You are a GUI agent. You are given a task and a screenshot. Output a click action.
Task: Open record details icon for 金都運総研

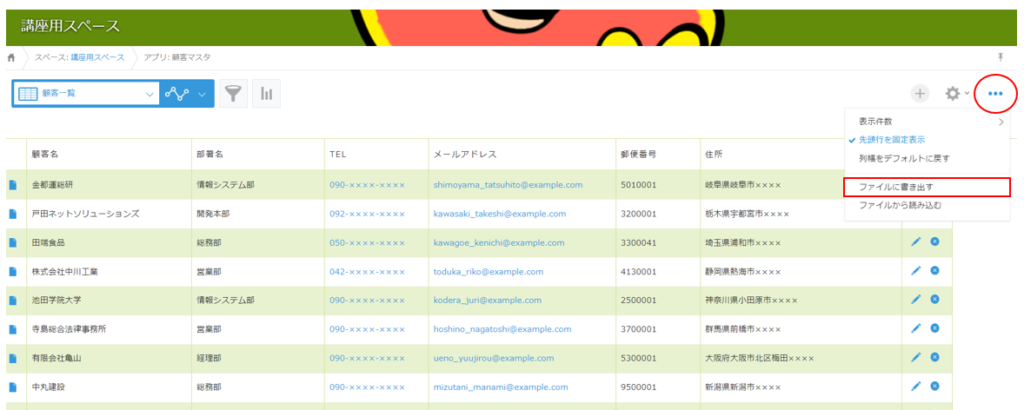point(13,185)
